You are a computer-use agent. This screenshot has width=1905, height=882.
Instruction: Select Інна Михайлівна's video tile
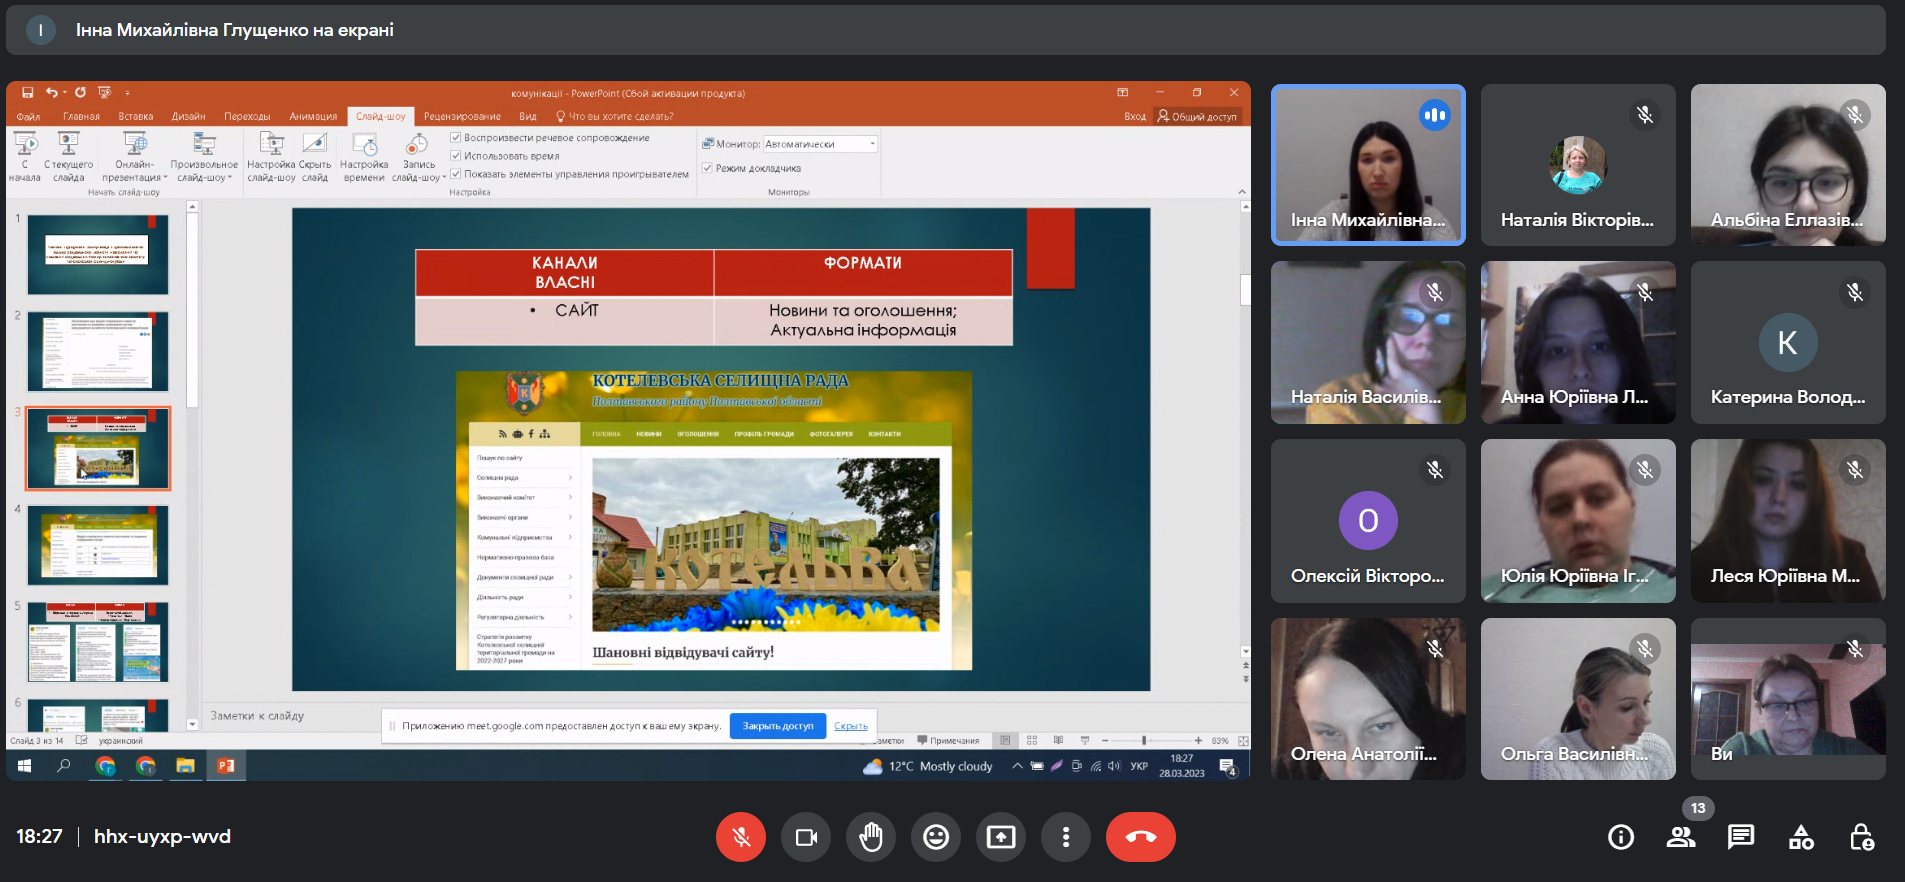click(1367, 165)
